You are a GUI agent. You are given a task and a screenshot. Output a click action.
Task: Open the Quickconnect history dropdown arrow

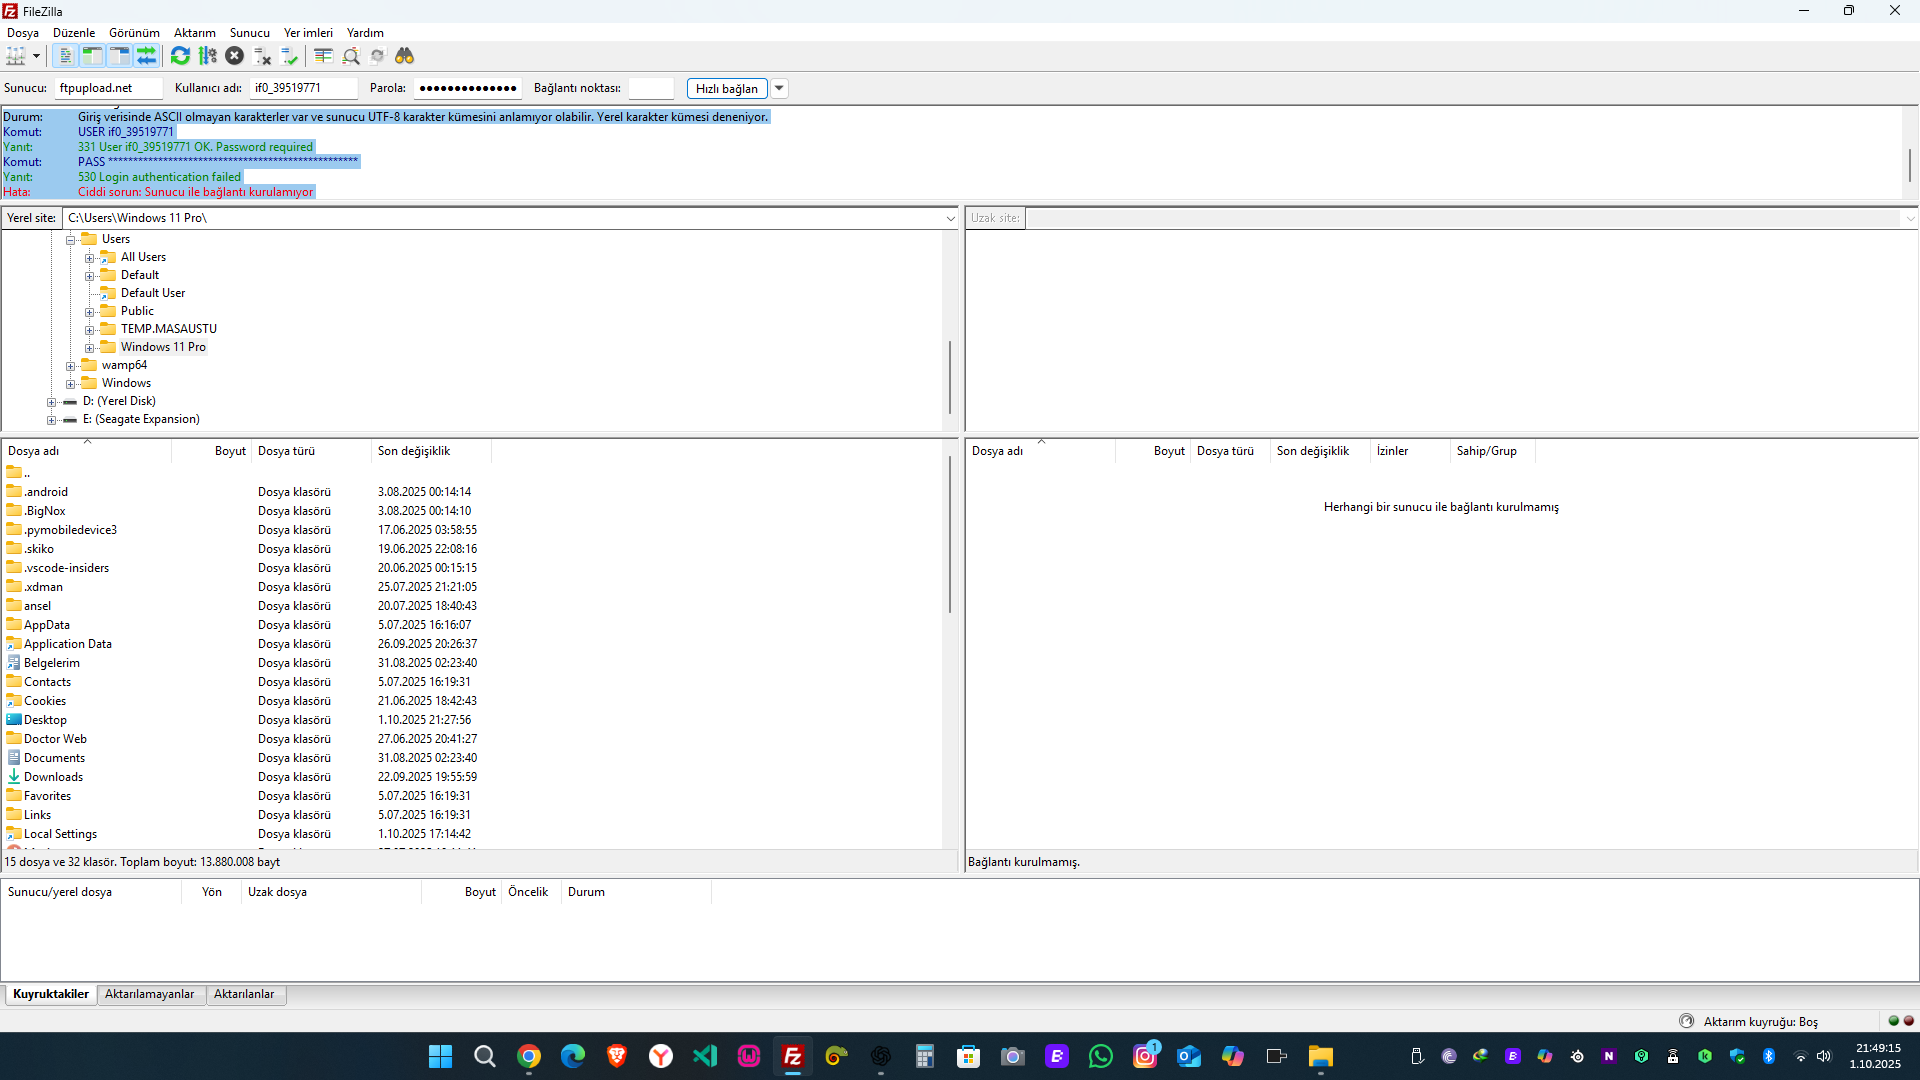tap(779, 88)
